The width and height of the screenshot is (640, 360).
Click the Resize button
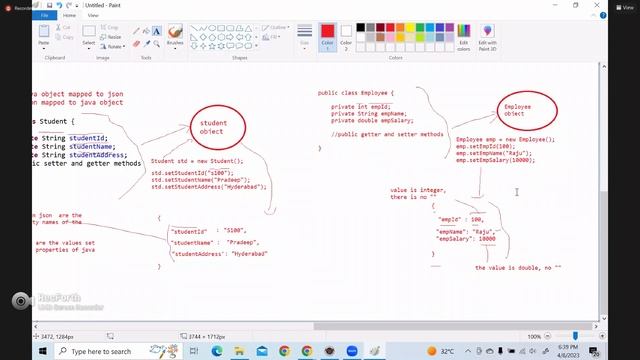[111, 37]
